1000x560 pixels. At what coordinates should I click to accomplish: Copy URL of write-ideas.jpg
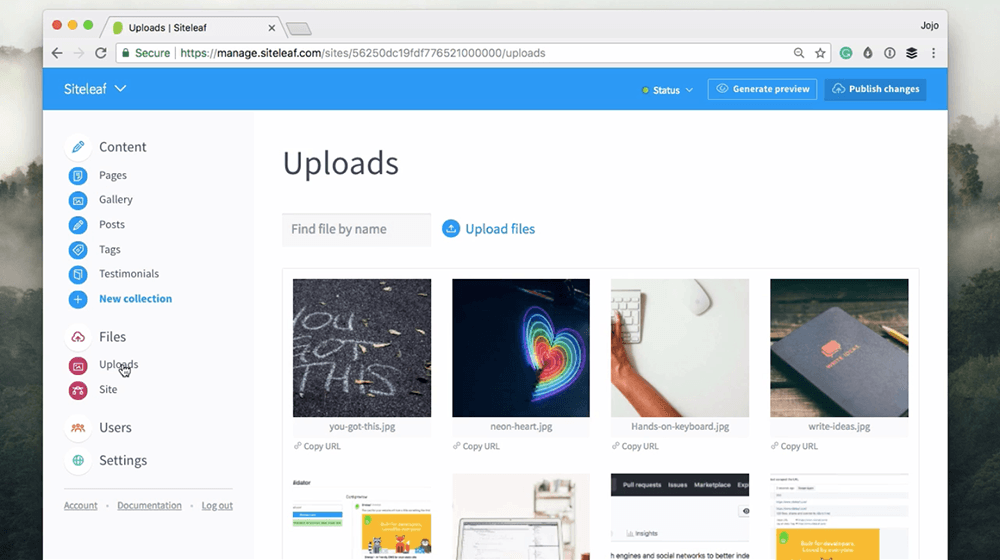(798, 446)
